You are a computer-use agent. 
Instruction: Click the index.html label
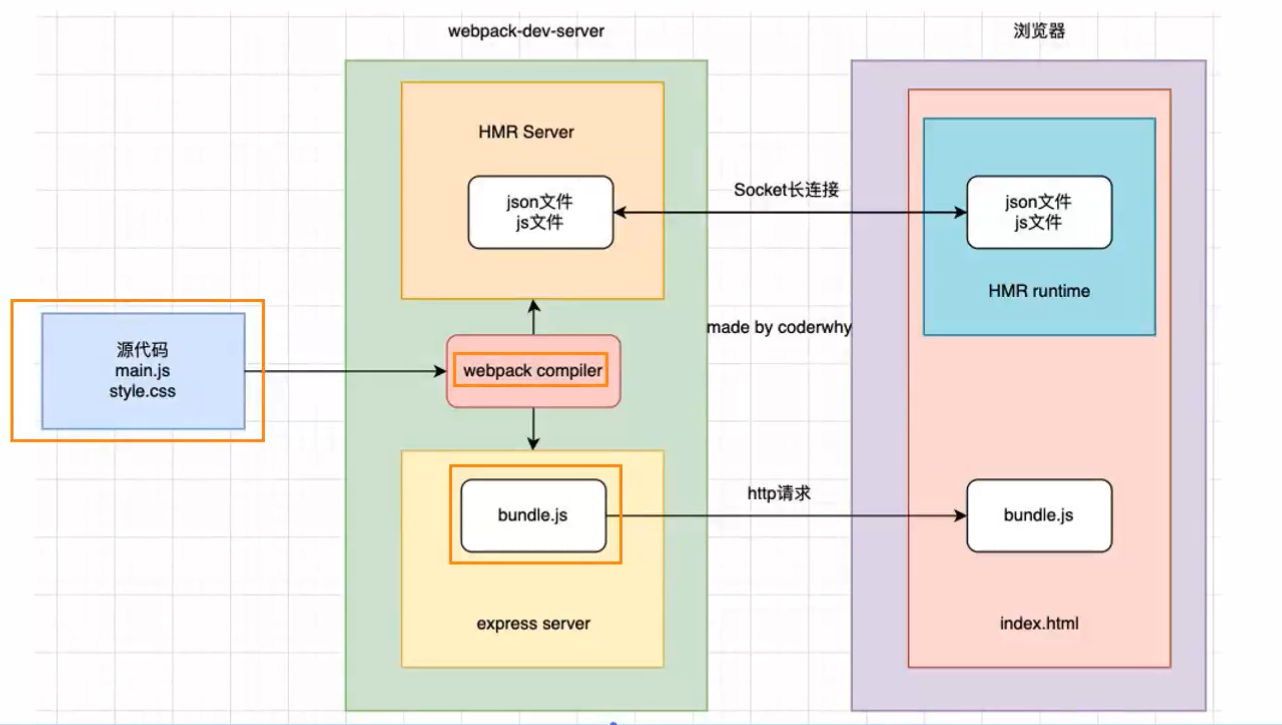[1039, 623]
